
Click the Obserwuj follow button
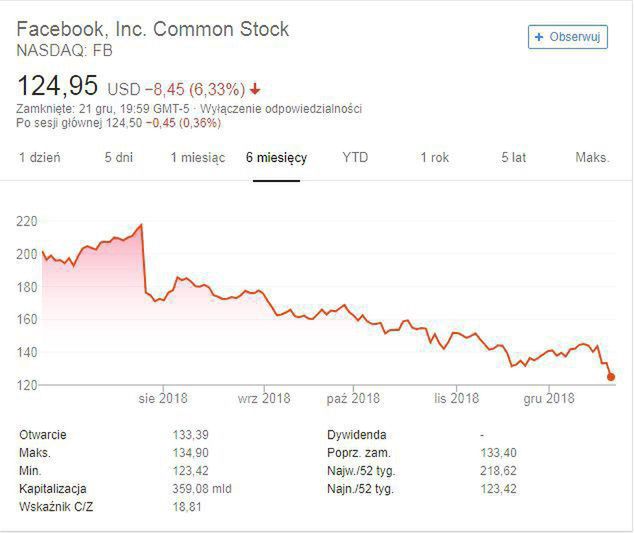click(x=568, y=37)
